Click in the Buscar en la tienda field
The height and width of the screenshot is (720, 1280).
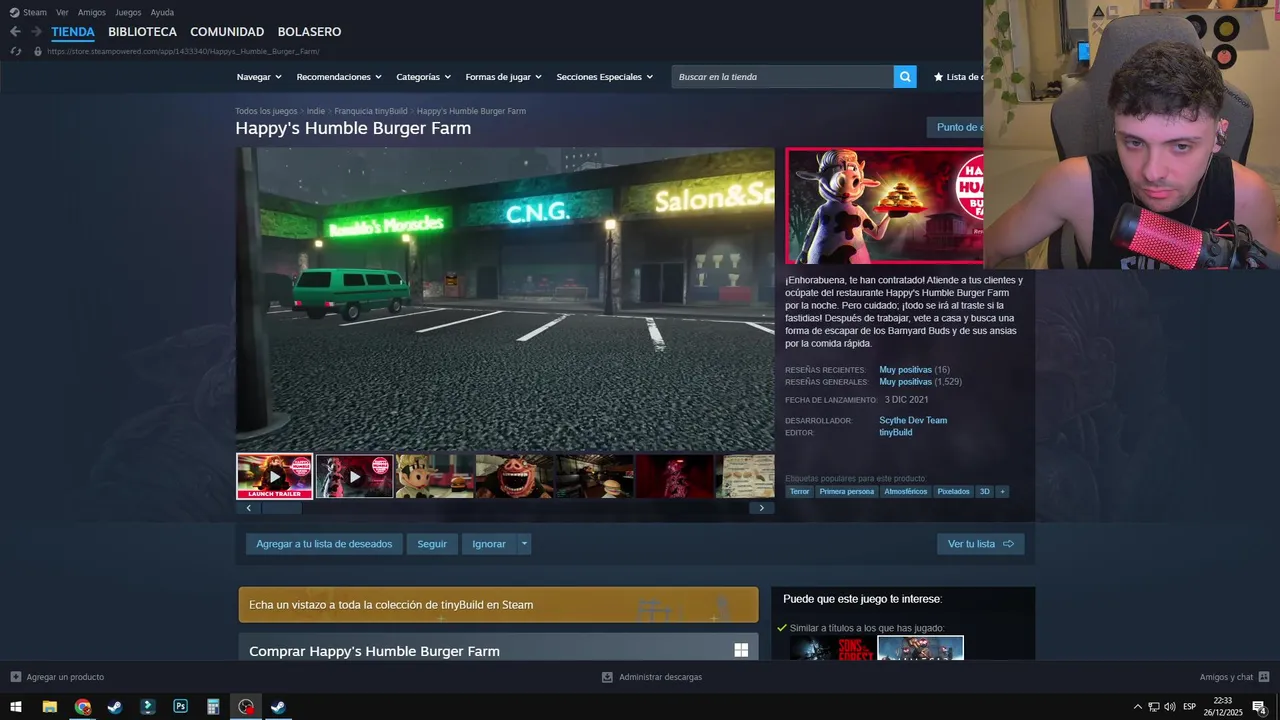783,77
